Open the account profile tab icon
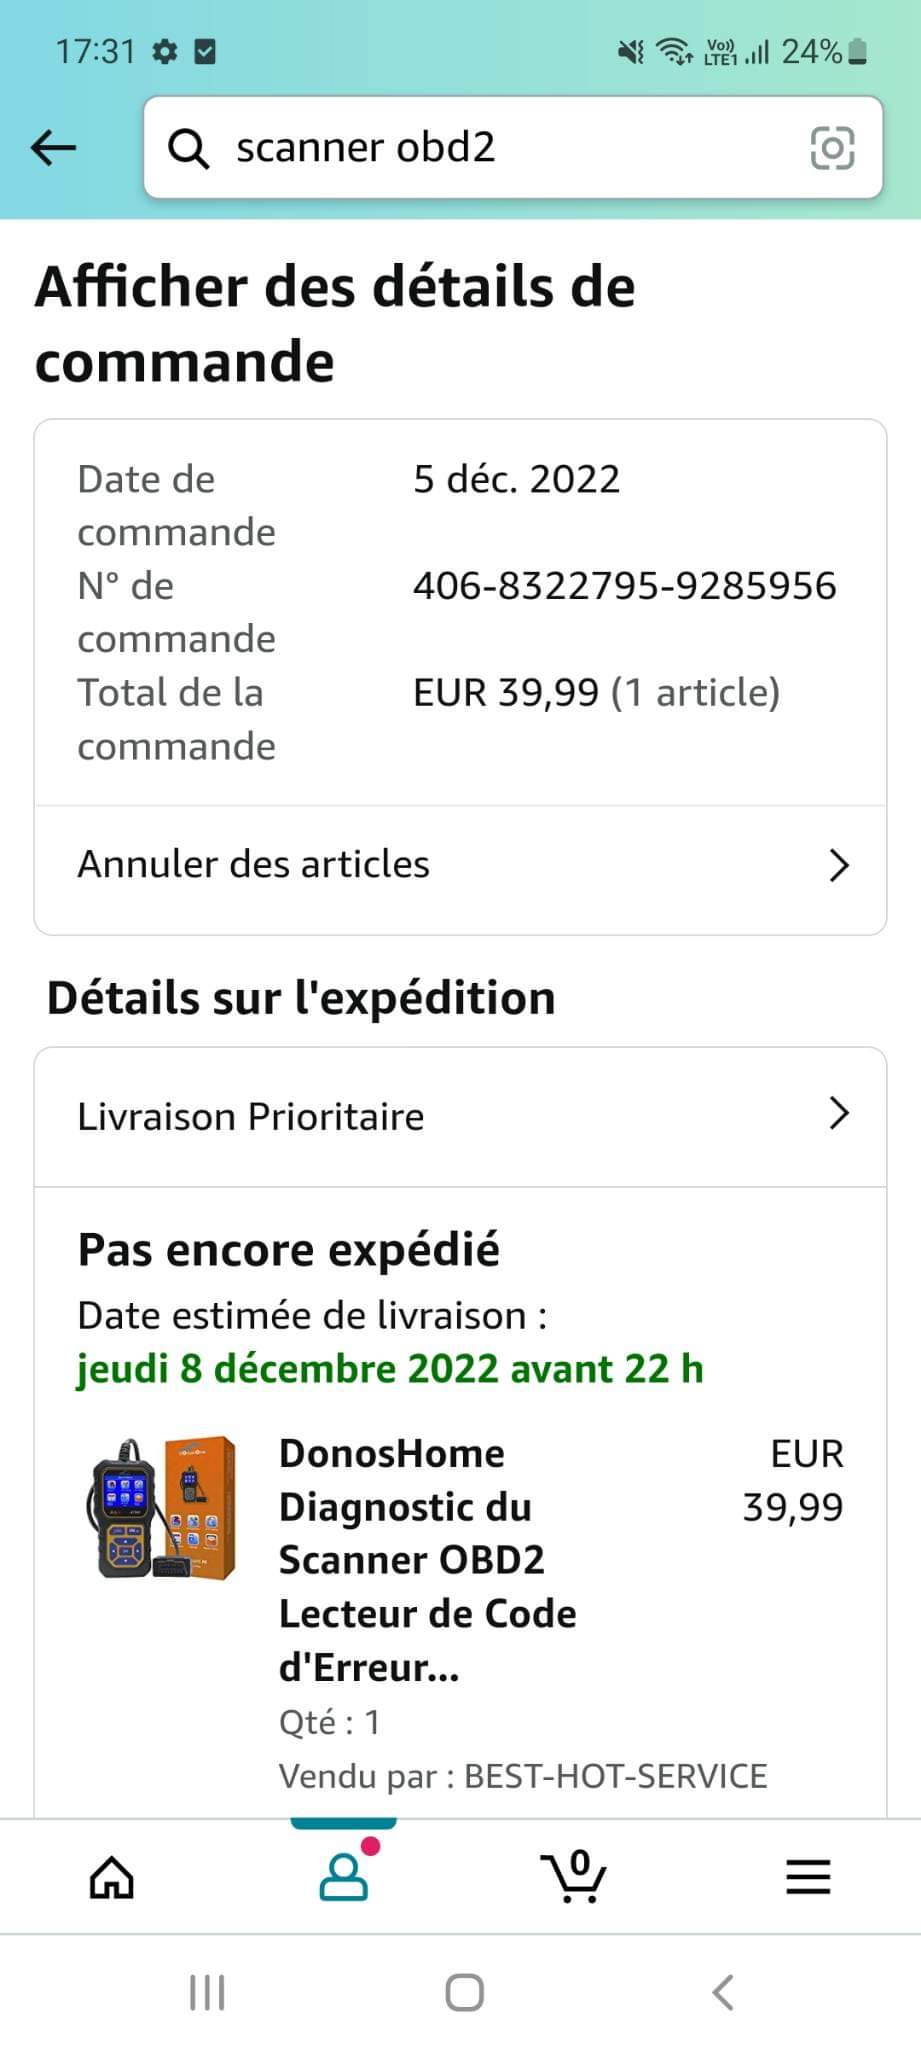Viewport: 921px width, 2048px height. pyautogui.click(x=344, y=1876)
